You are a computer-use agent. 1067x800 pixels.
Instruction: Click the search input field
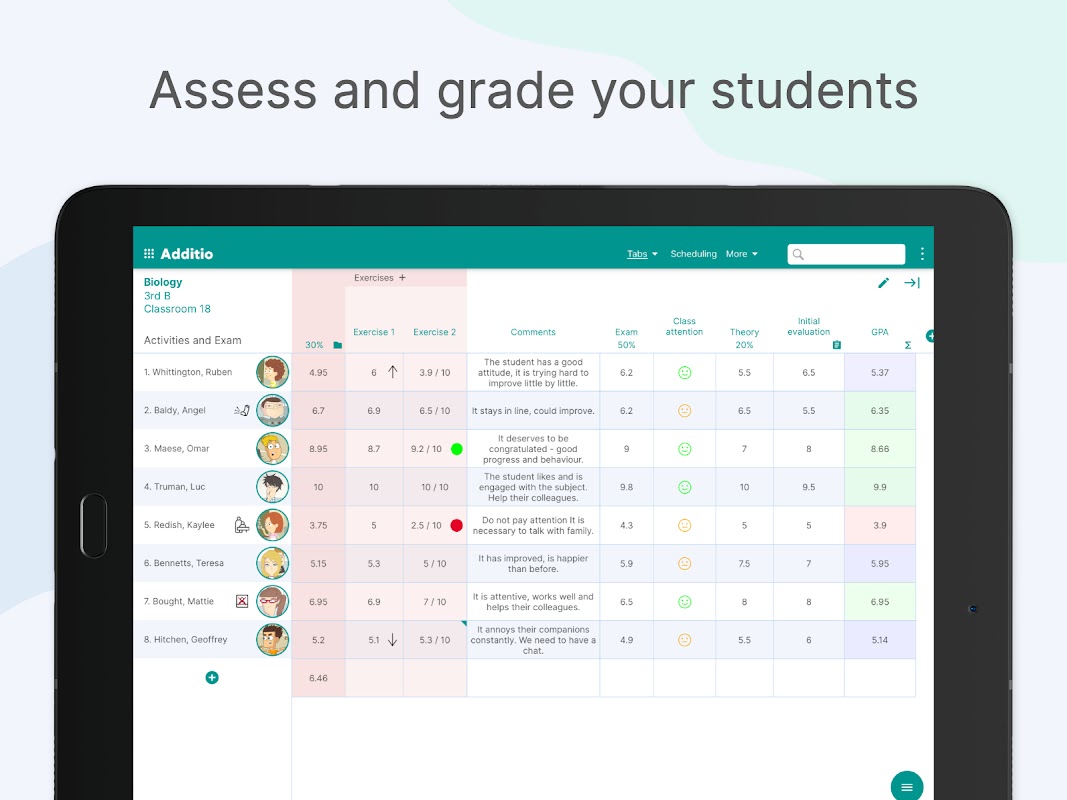(x=846, y=254)
